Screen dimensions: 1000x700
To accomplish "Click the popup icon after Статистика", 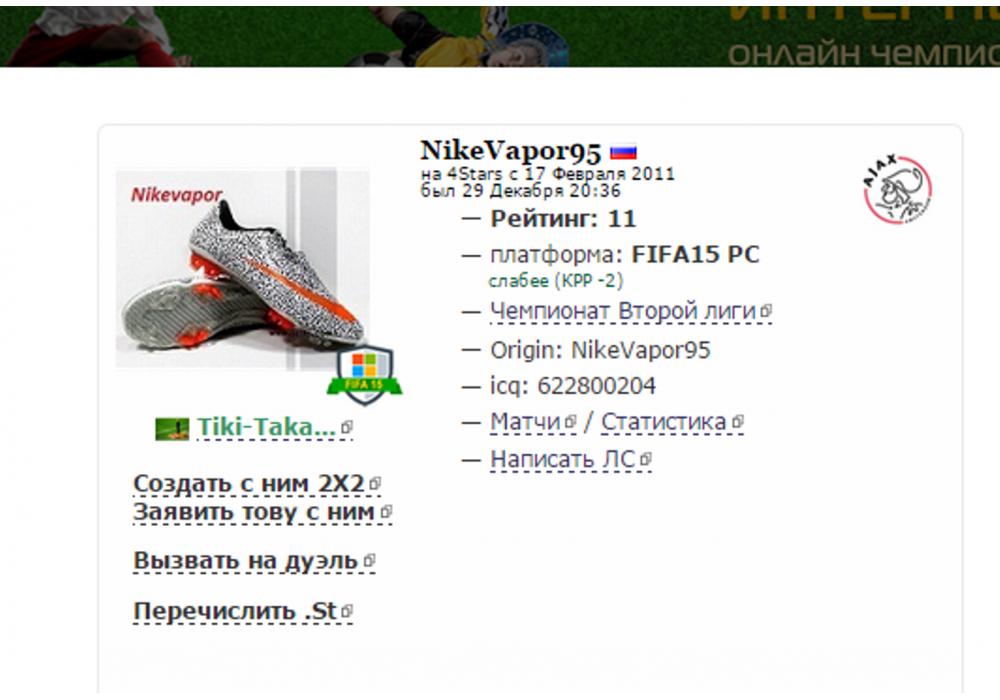I will click(x=737, y=421).
